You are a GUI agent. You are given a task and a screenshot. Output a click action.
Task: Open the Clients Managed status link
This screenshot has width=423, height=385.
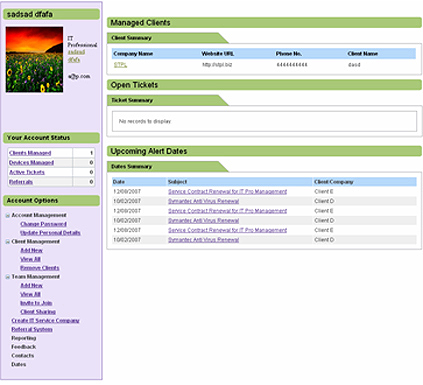coord(30,153)
